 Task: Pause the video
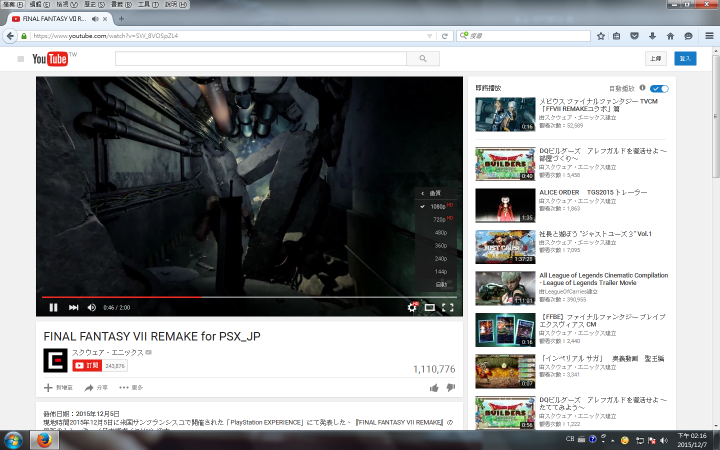click(x=53, y=308)
